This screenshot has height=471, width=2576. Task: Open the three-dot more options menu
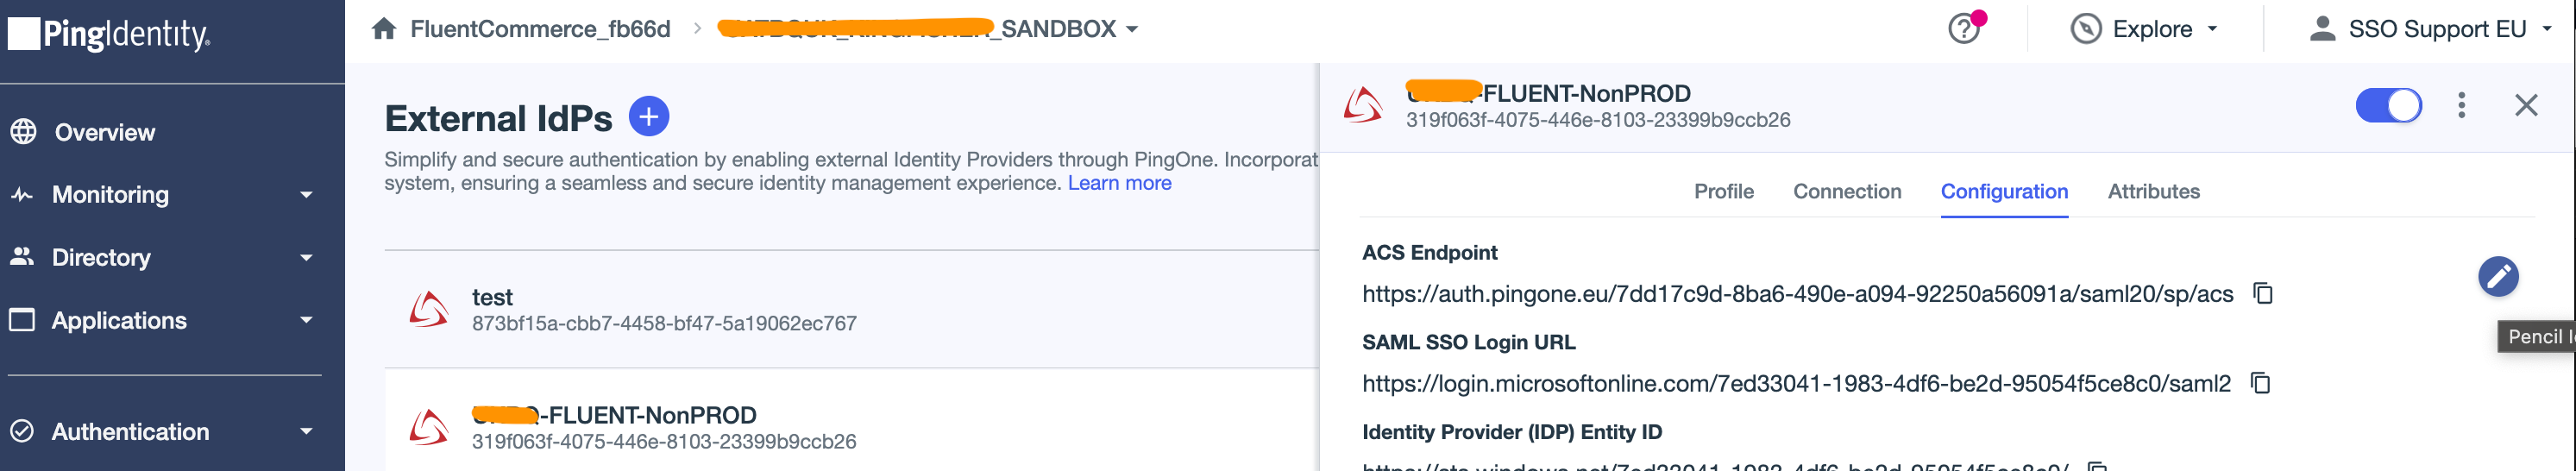pos(2461,105)
